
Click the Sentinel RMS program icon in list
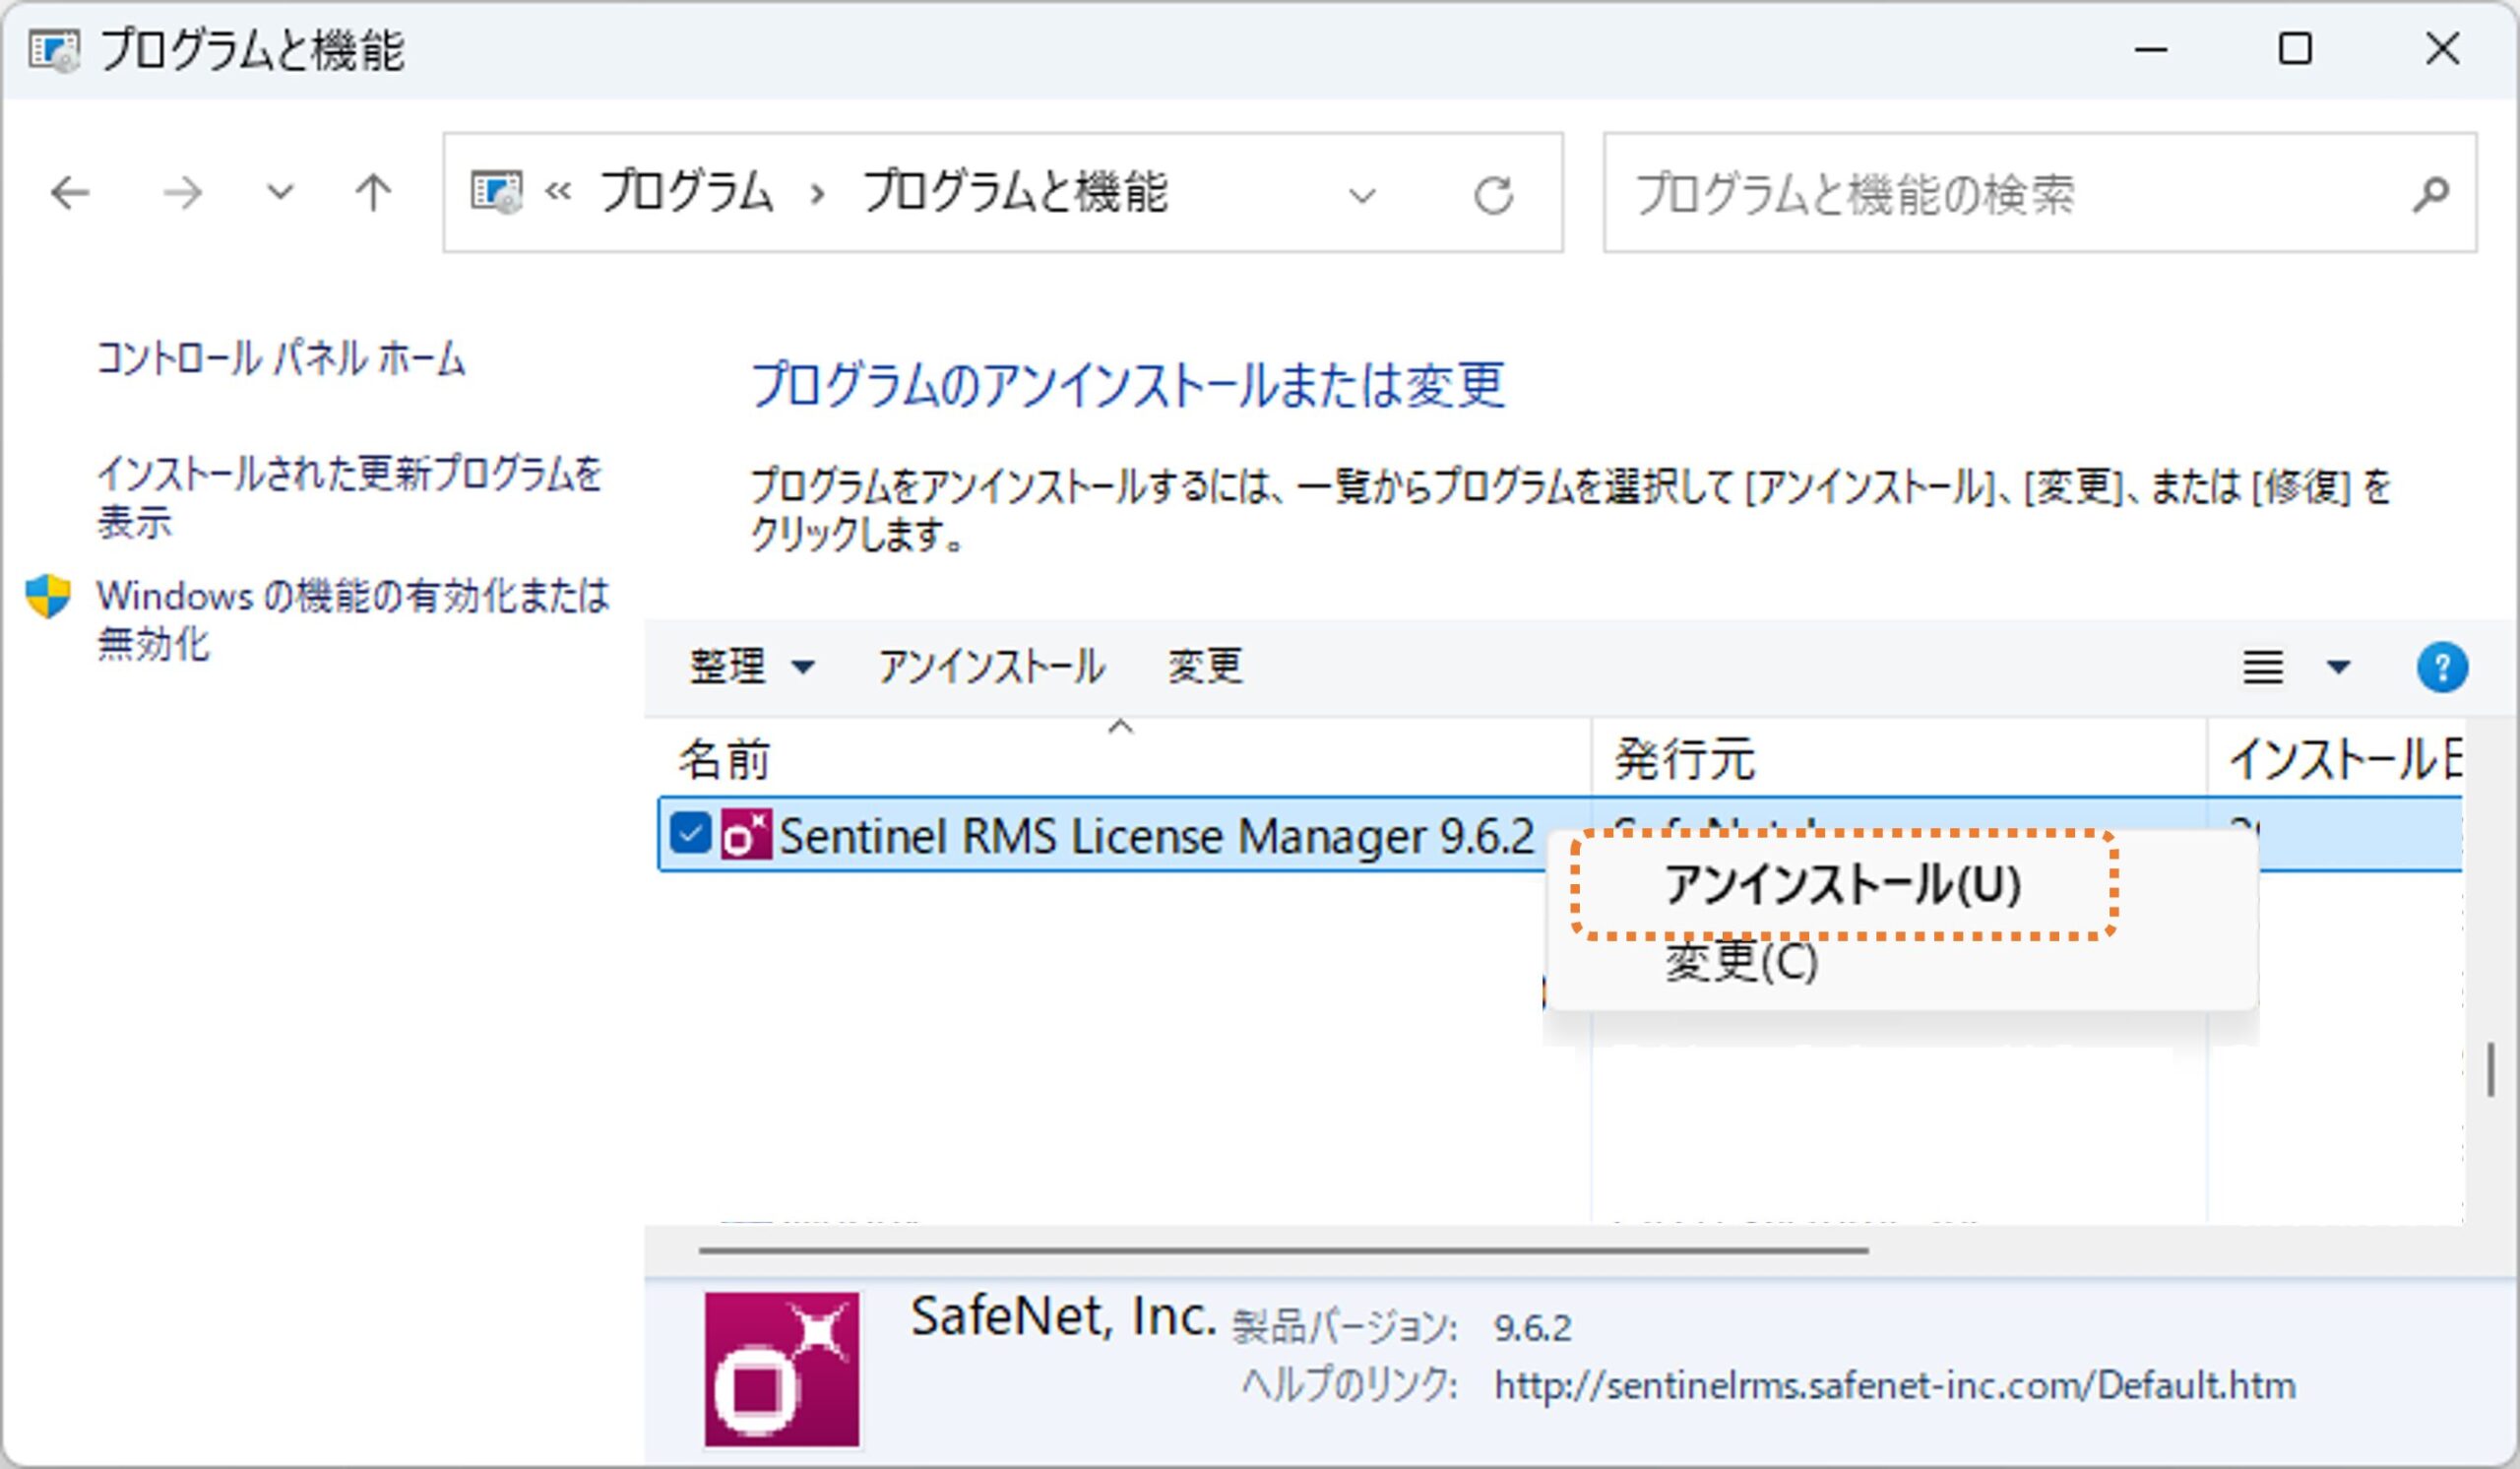pos(746,834)
